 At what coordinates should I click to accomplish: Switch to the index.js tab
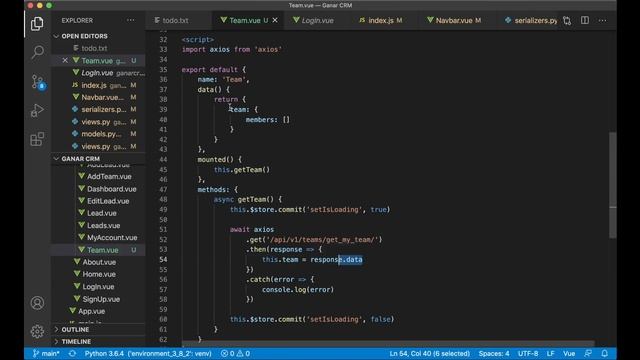pyautogui.click(x=380, y=20)
